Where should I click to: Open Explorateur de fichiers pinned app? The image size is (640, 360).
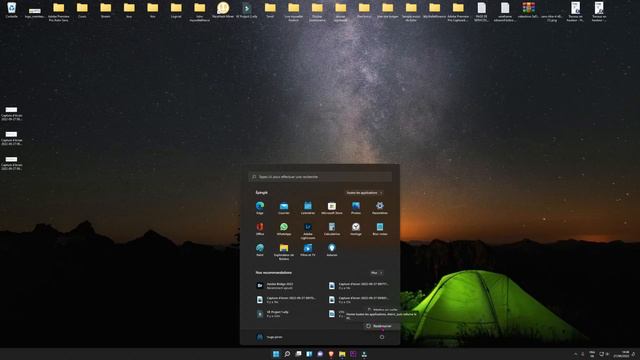coord(284,252)
